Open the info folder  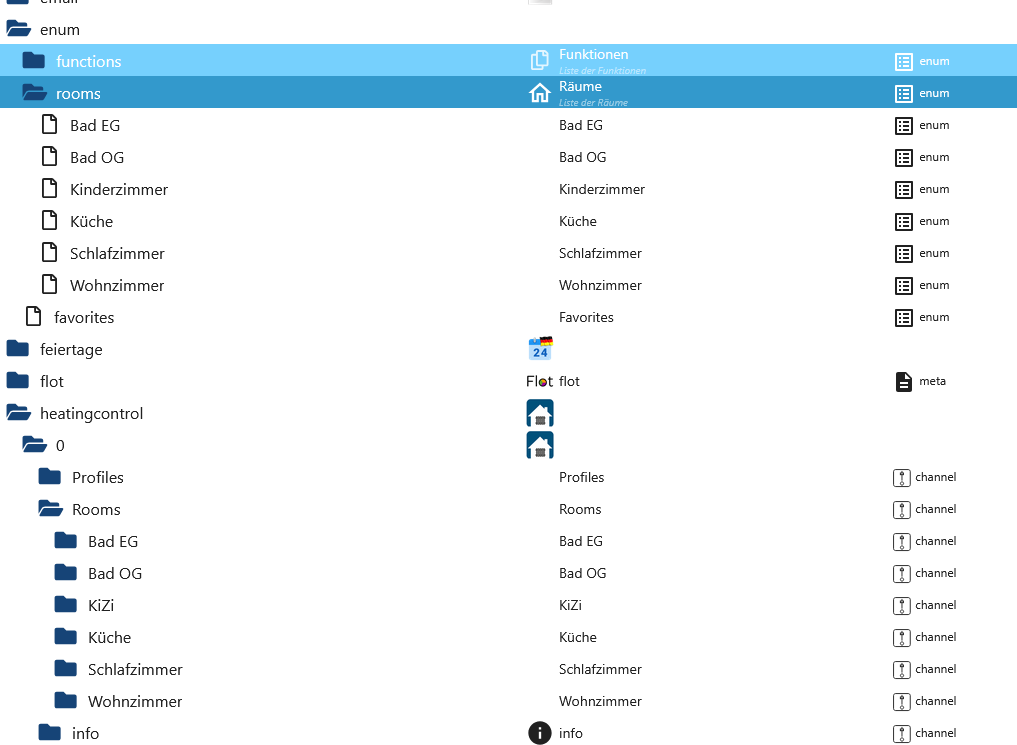click(50, 733)
